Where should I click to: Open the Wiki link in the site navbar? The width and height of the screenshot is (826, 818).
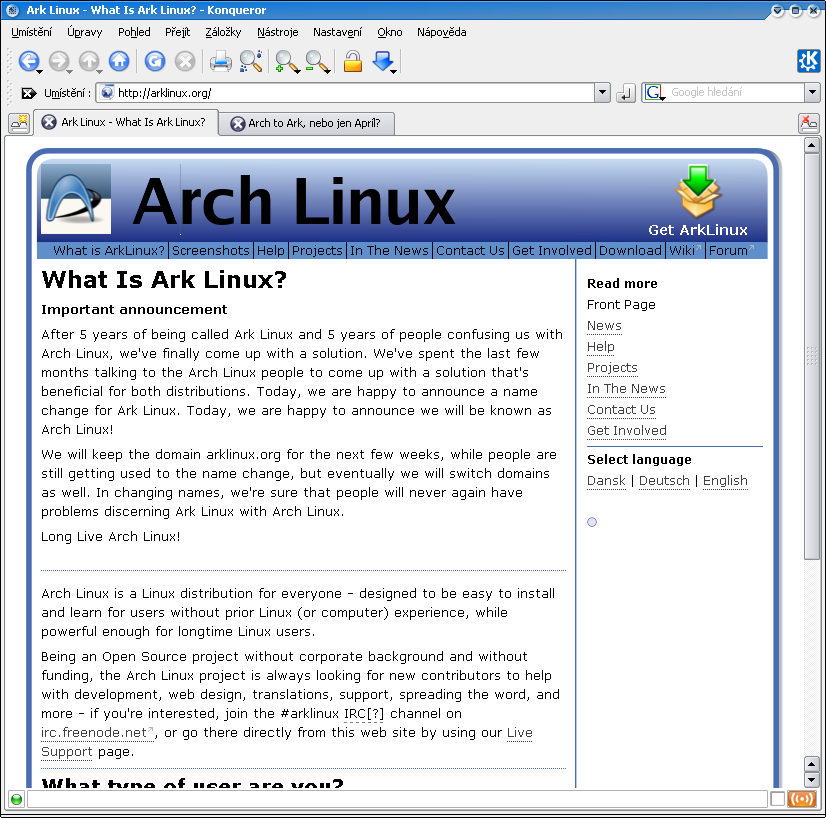coord(684,251)
